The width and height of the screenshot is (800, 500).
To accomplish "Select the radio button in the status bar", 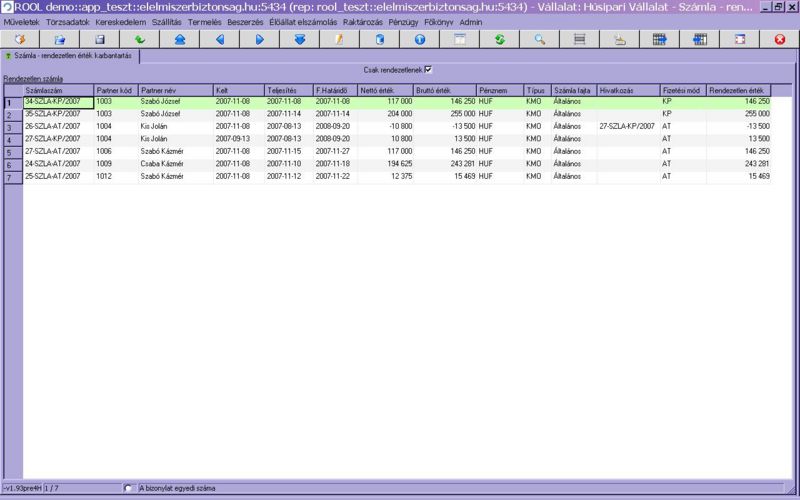I will 128,488.
